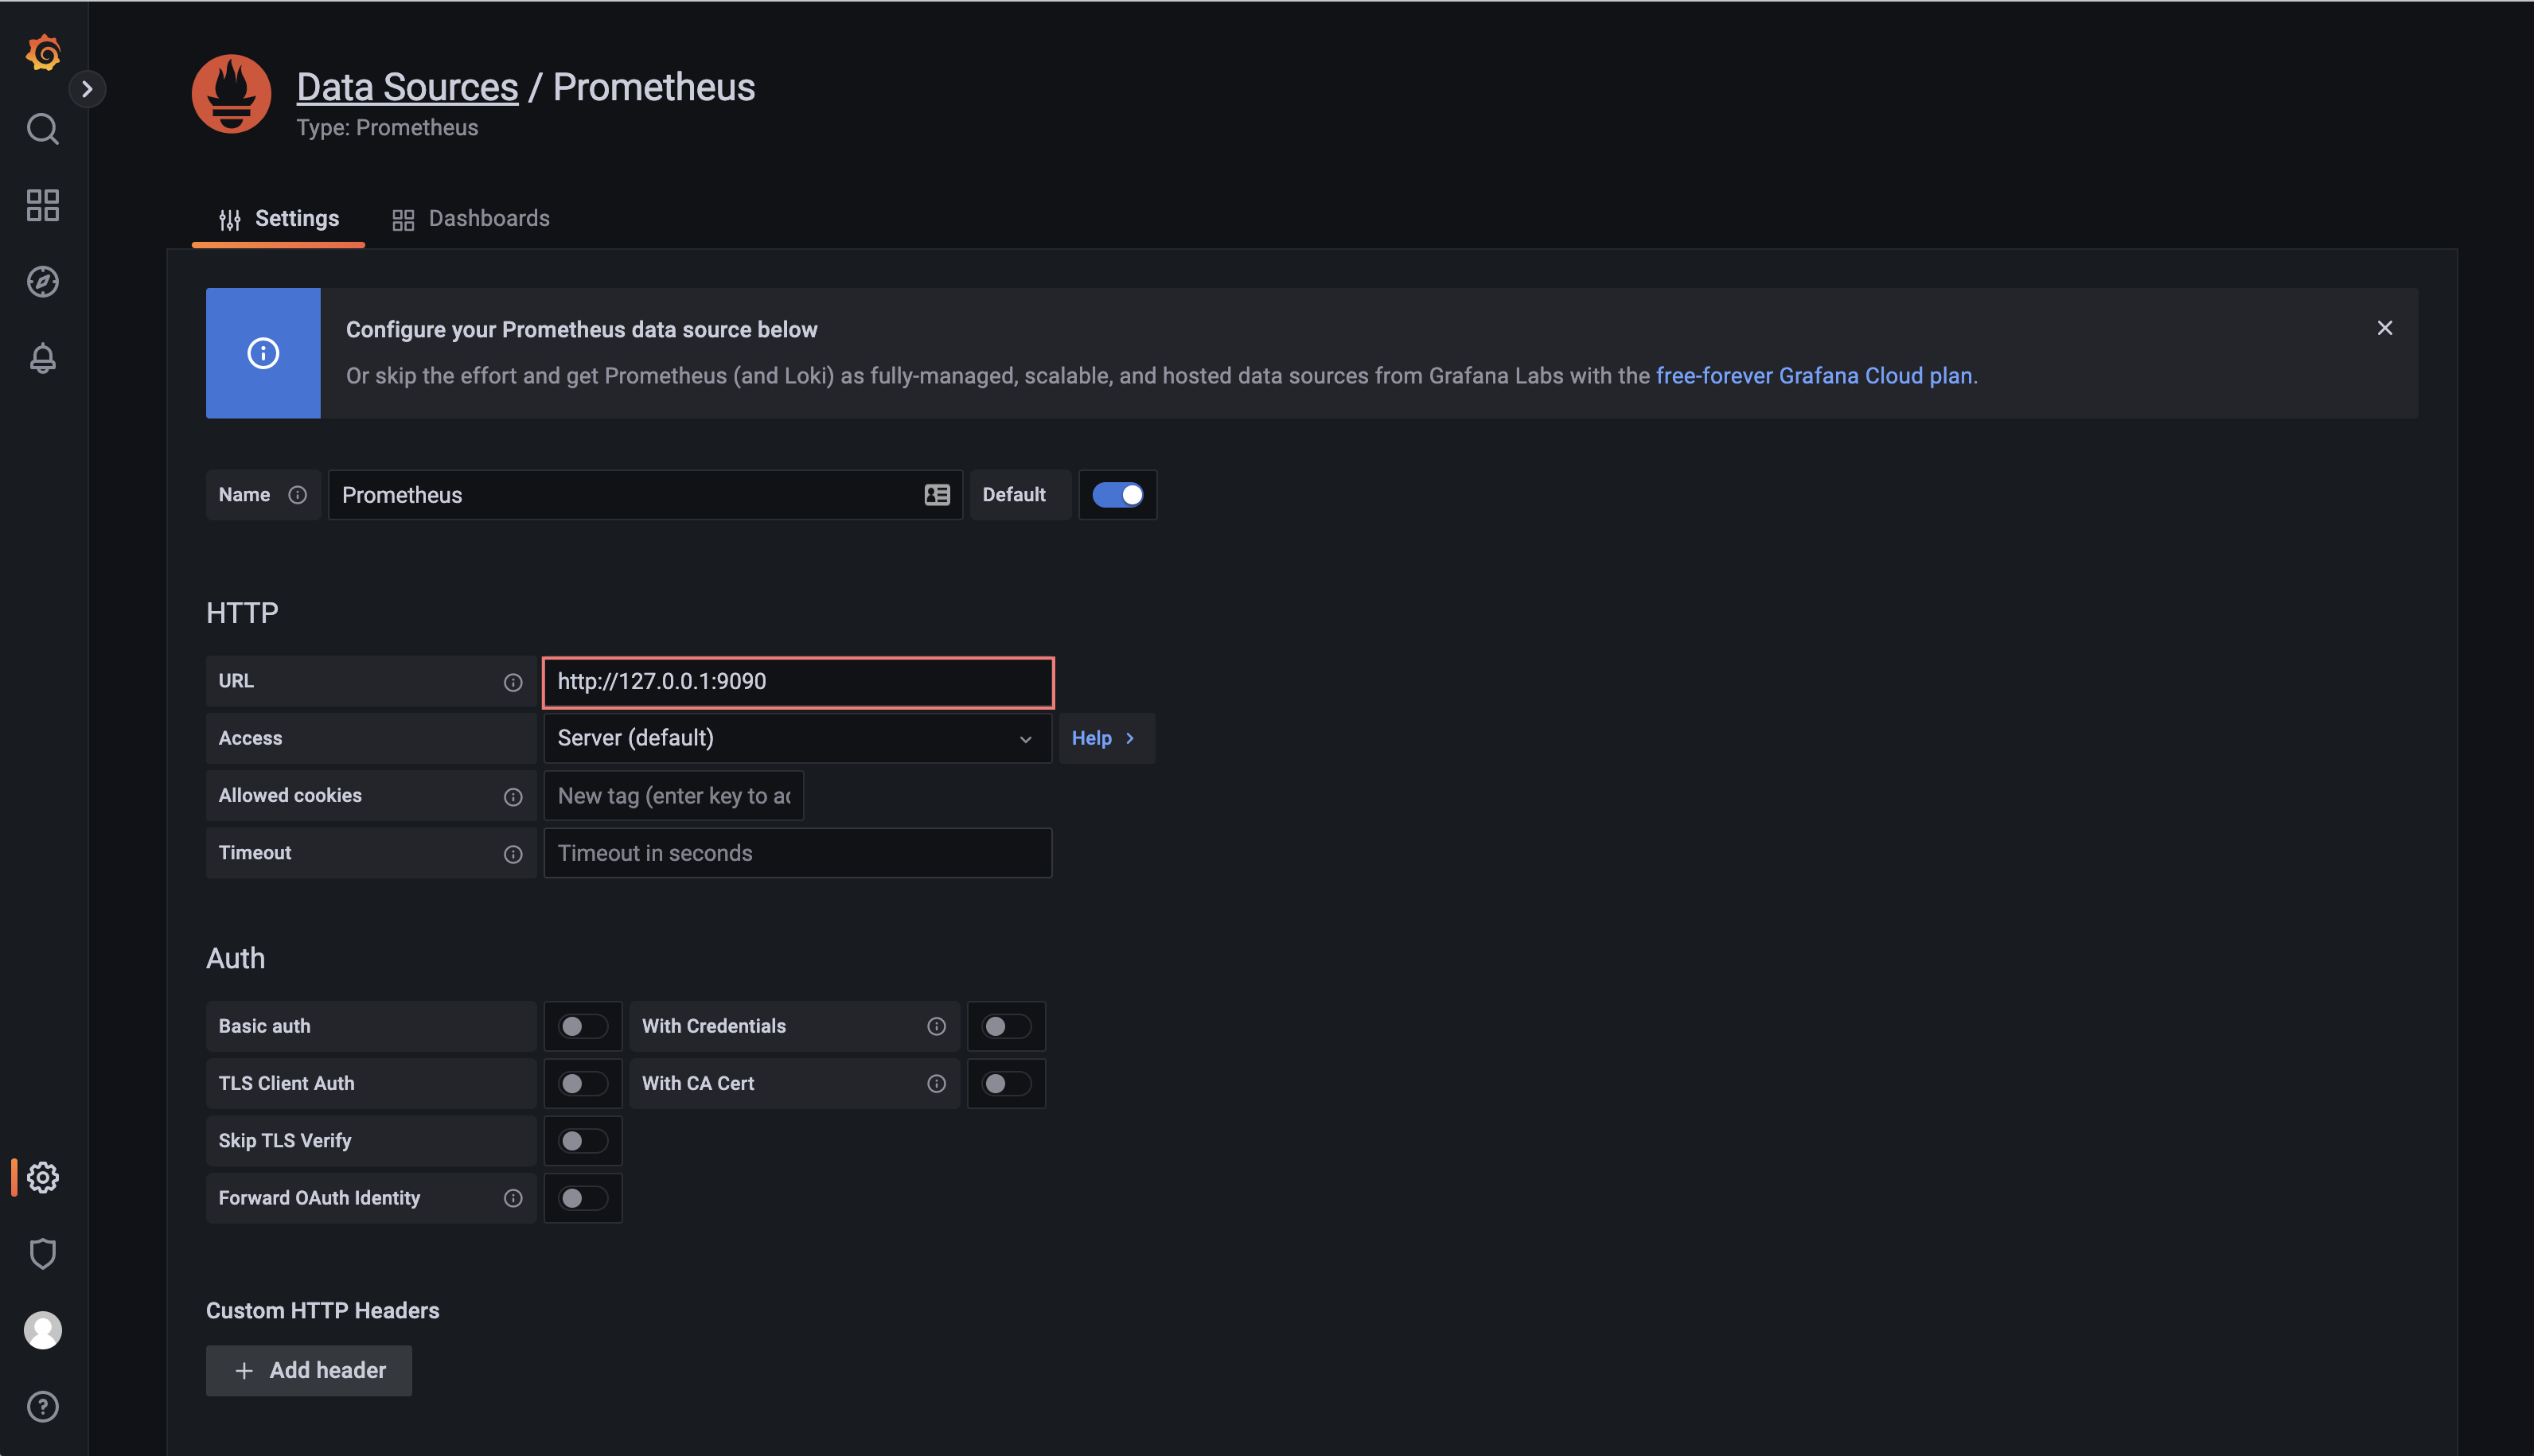Click the Custom HTTP Headers heading
Screen dimensions: 2534x1456
tap(322, 1311)
